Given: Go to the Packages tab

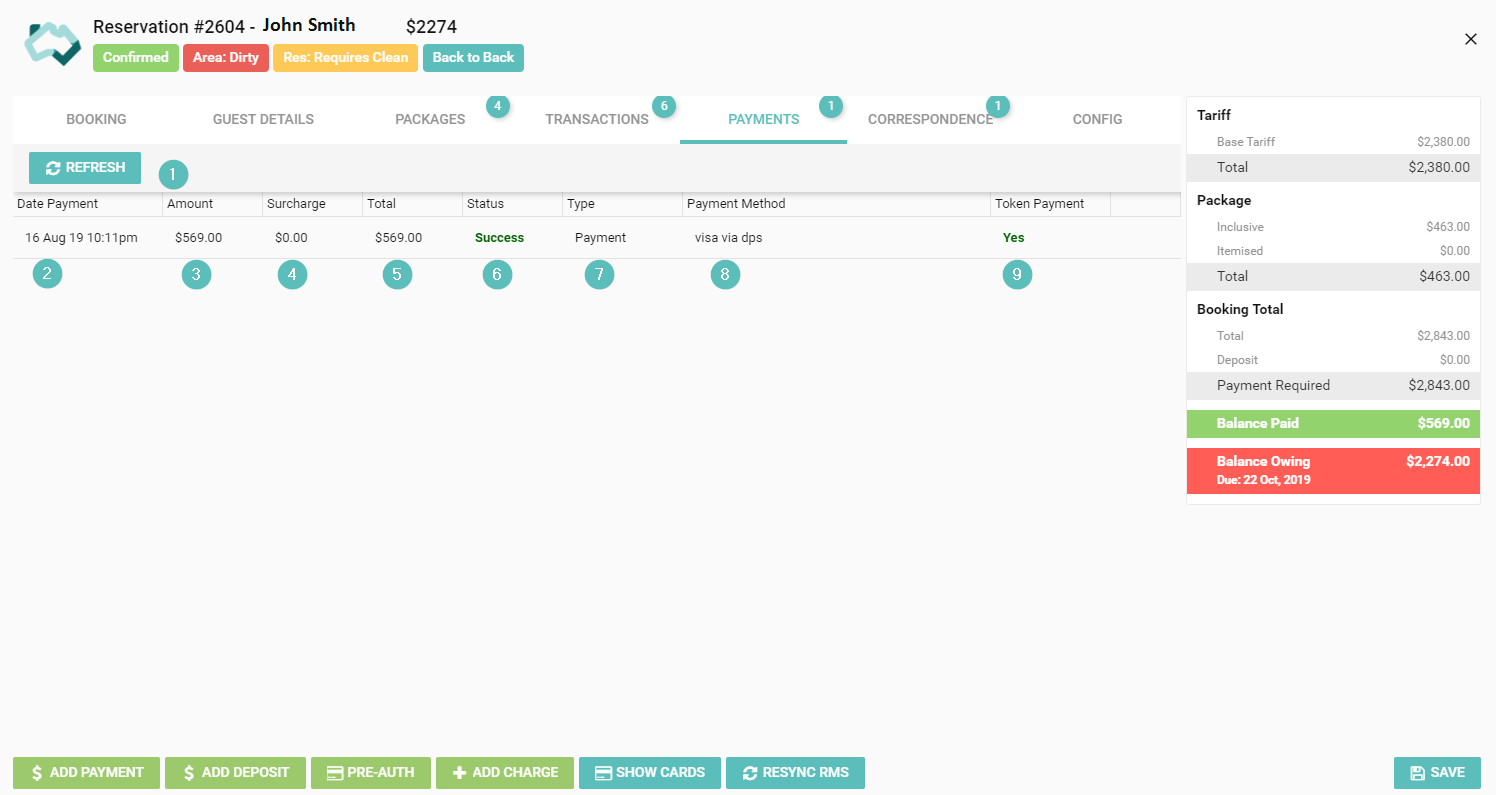Looking at the screenshot, I should click(x=430, y=120).
